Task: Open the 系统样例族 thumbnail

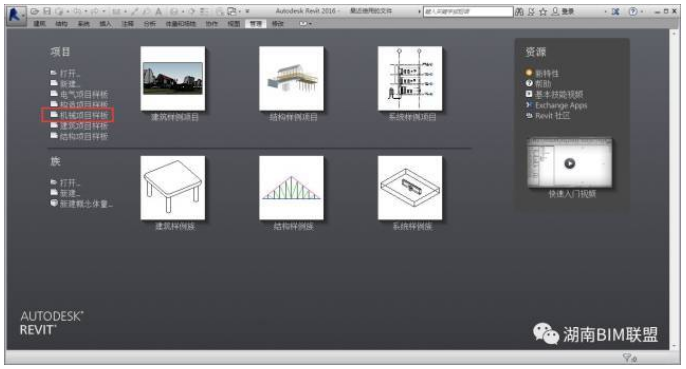Action: (x=410, y=188)
